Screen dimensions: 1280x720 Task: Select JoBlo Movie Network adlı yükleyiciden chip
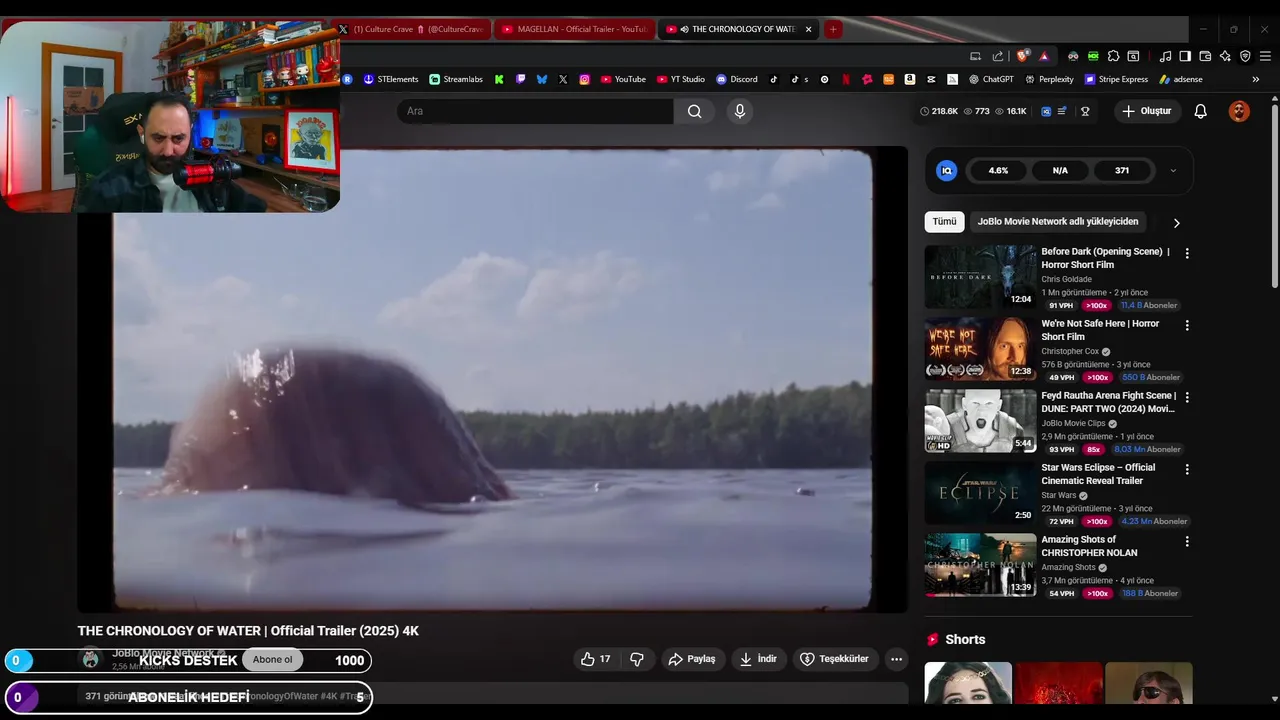coord(1057,222)
